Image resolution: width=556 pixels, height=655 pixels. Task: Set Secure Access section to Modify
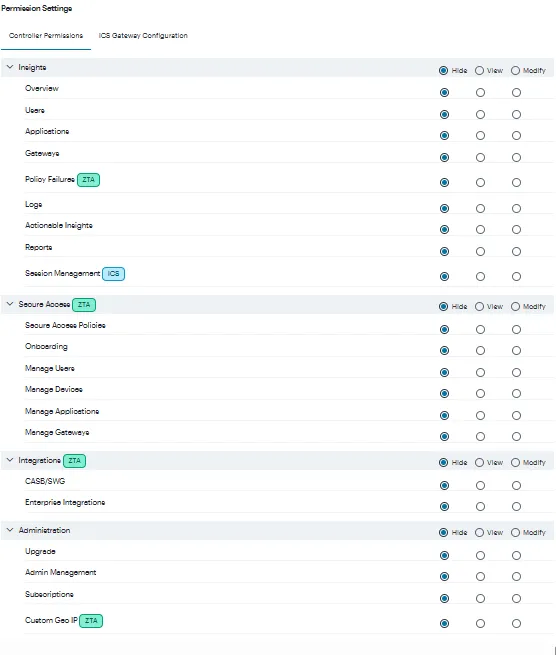[515, 307]
